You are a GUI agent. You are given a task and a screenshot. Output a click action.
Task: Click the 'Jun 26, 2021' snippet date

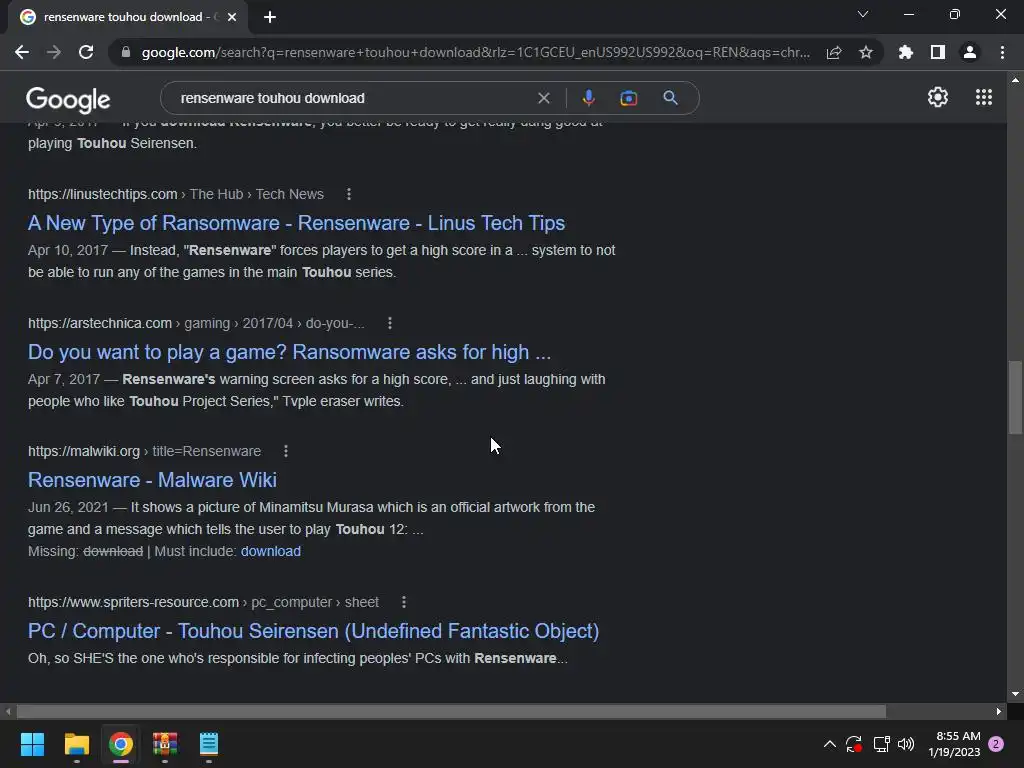[69, 507]
